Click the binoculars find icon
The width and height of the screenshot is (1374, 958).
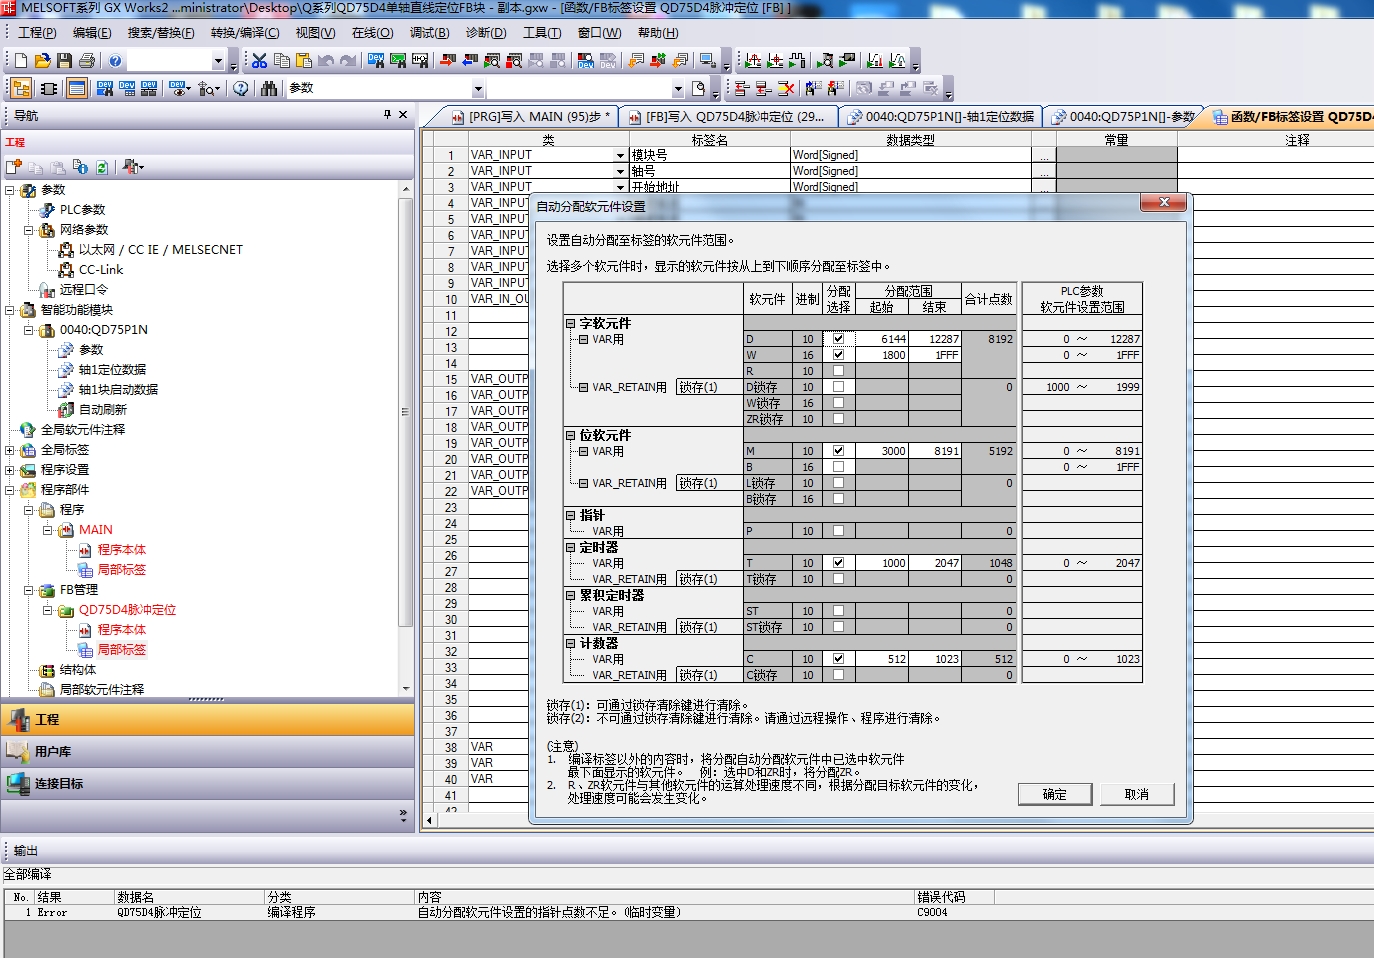pos(269,88)
